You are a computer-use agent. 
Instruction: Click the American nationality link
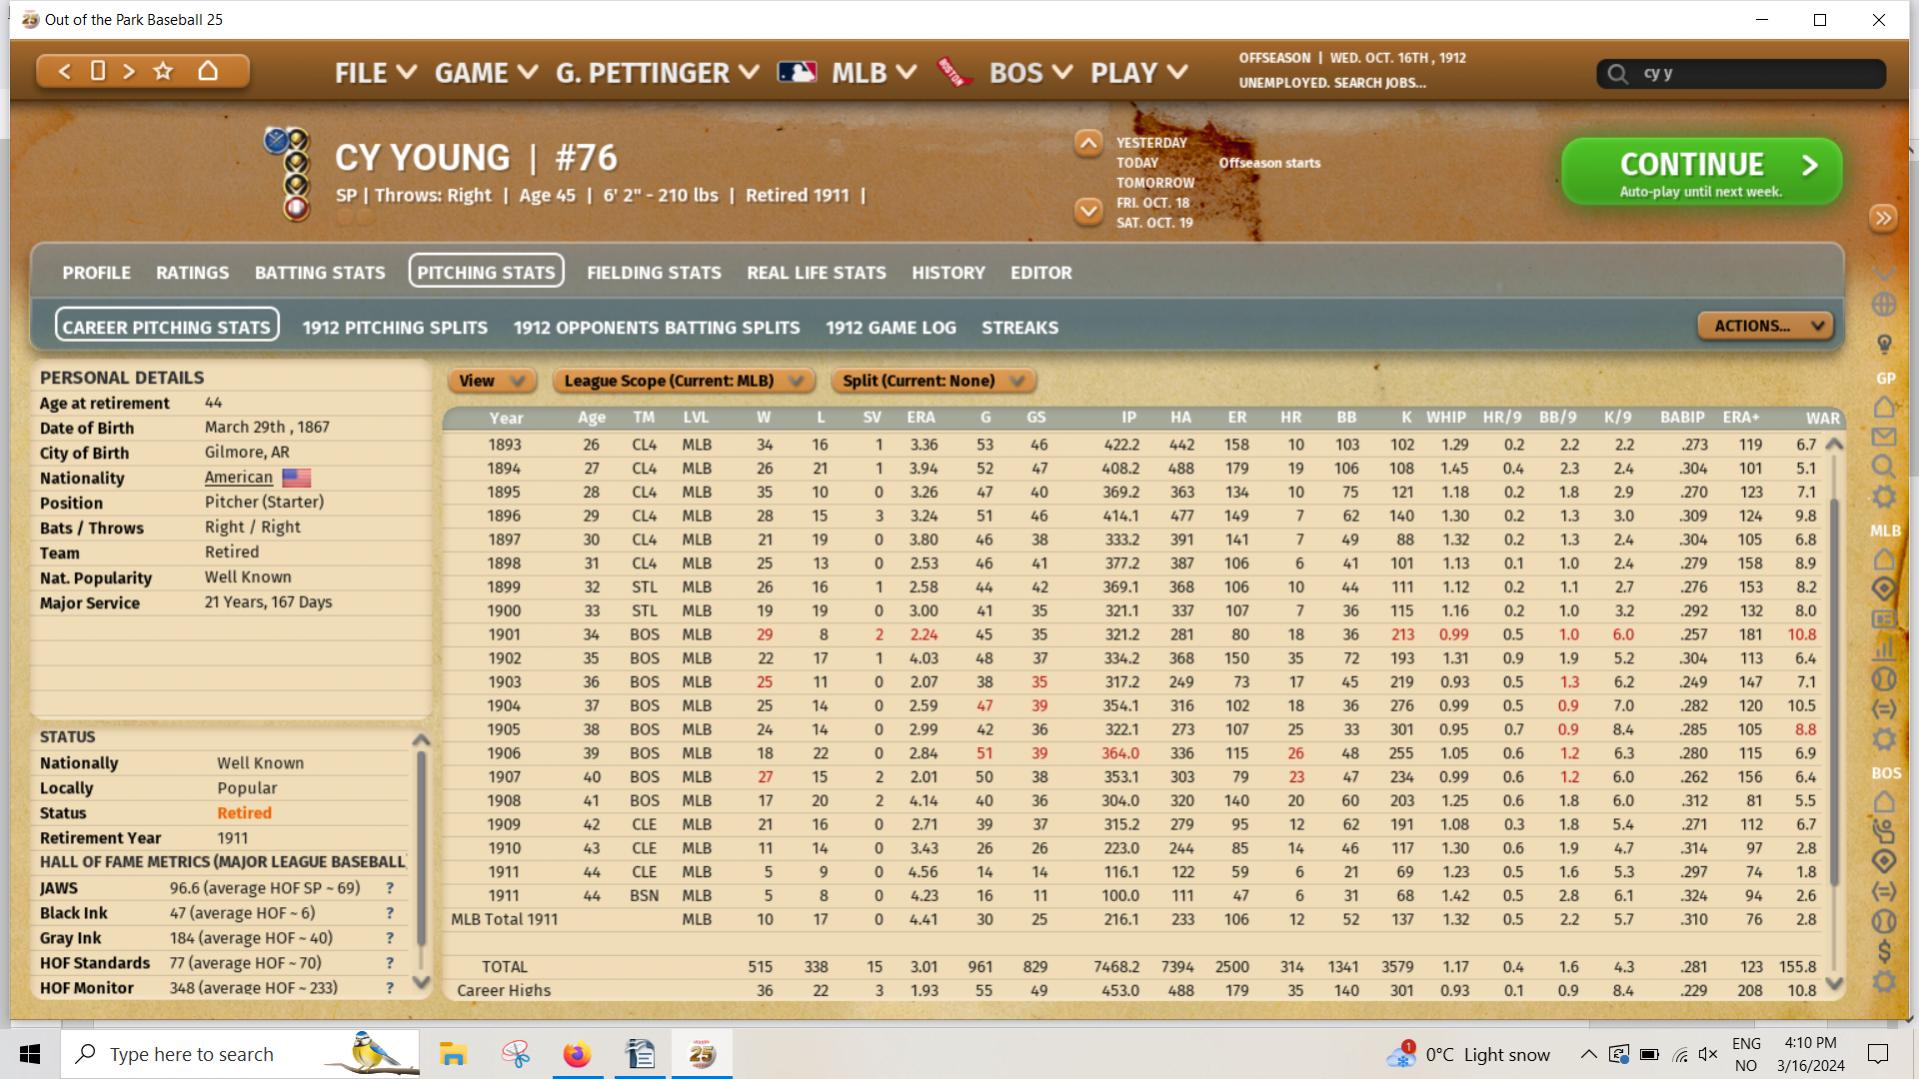[238, 478]
